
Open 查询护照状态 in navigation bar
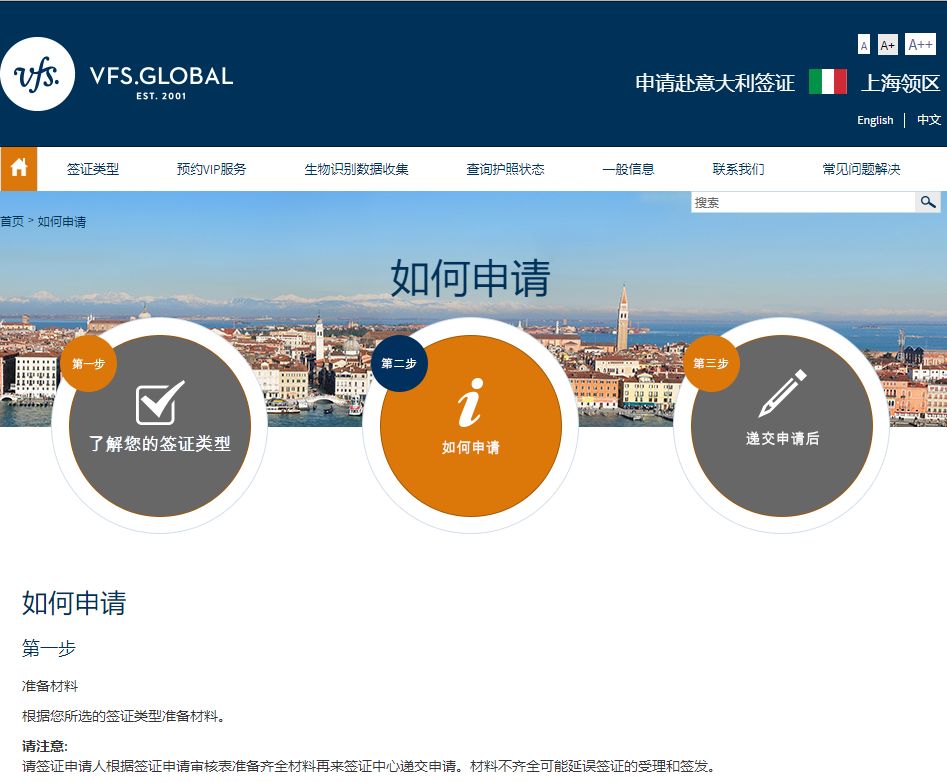pyautogui.click(x=505, y=169)
